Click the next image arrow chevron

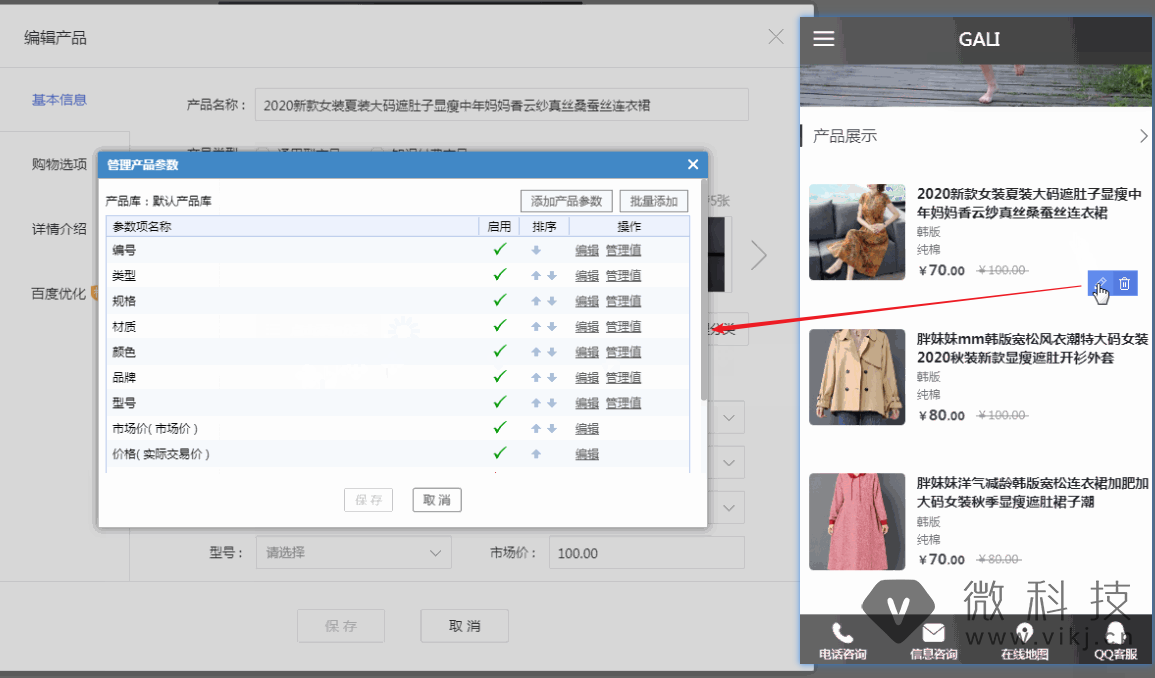(759, 255)
